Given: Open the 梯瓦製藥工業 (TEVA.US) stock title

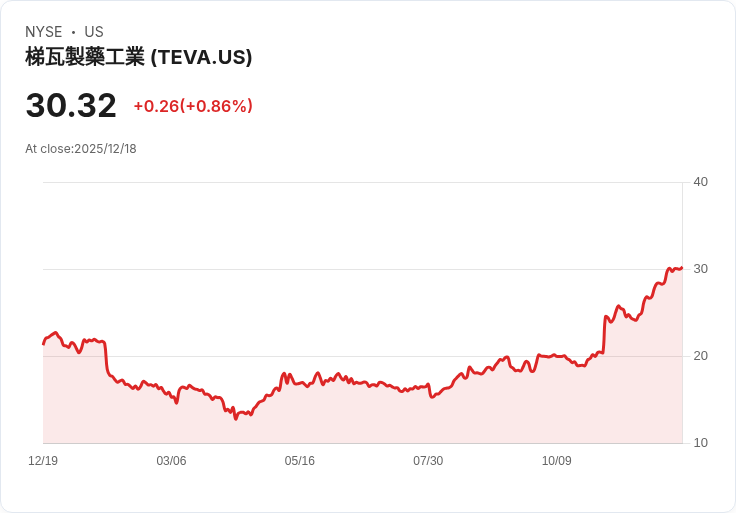Looking at the screenshot, I should (138, 57).
